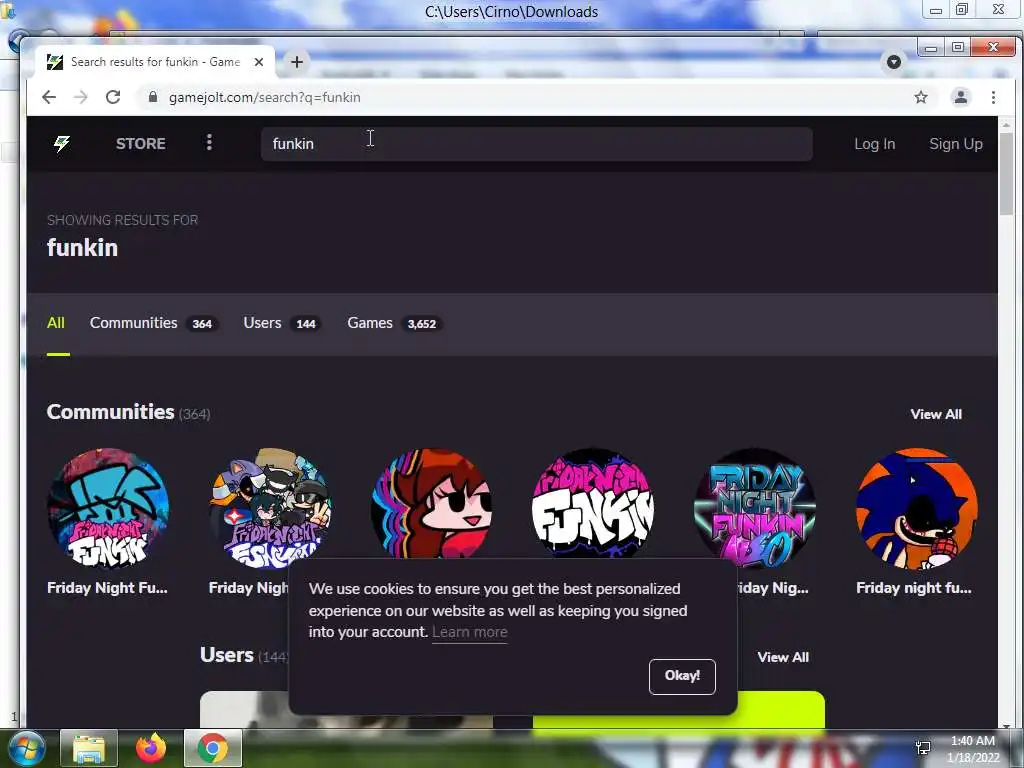Open the Sonic.exe Friday night community thumbnail
Image resolution: width=1024 pixels, height=768 pixels.
[x=917, y=508]
